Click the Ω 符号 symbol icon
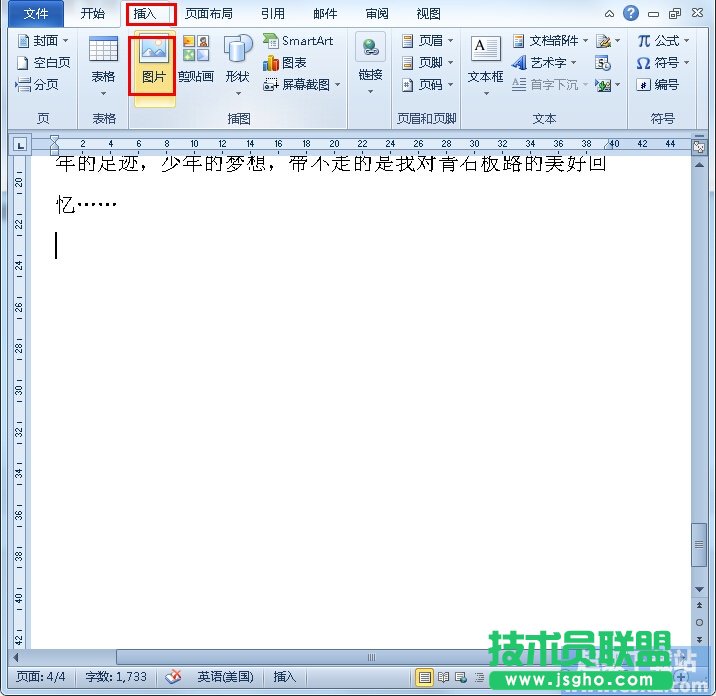Image resolution: width=716 pixels, height=696 pixels. point(643,63)
